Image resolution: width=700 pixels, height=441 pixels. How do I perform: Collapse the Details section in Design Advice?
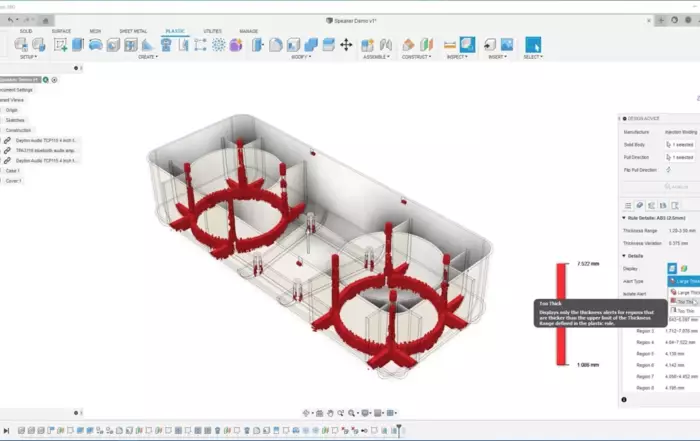point(624,256)
